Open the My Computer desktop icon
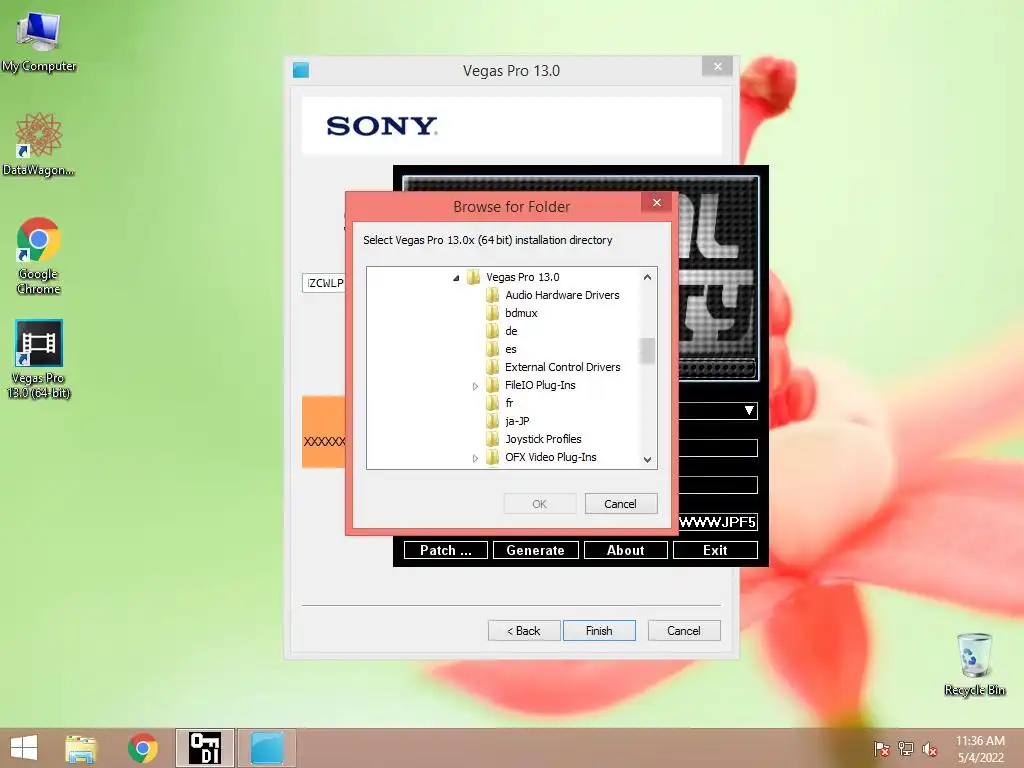1024x768 pixels. (x=39, y=40)
